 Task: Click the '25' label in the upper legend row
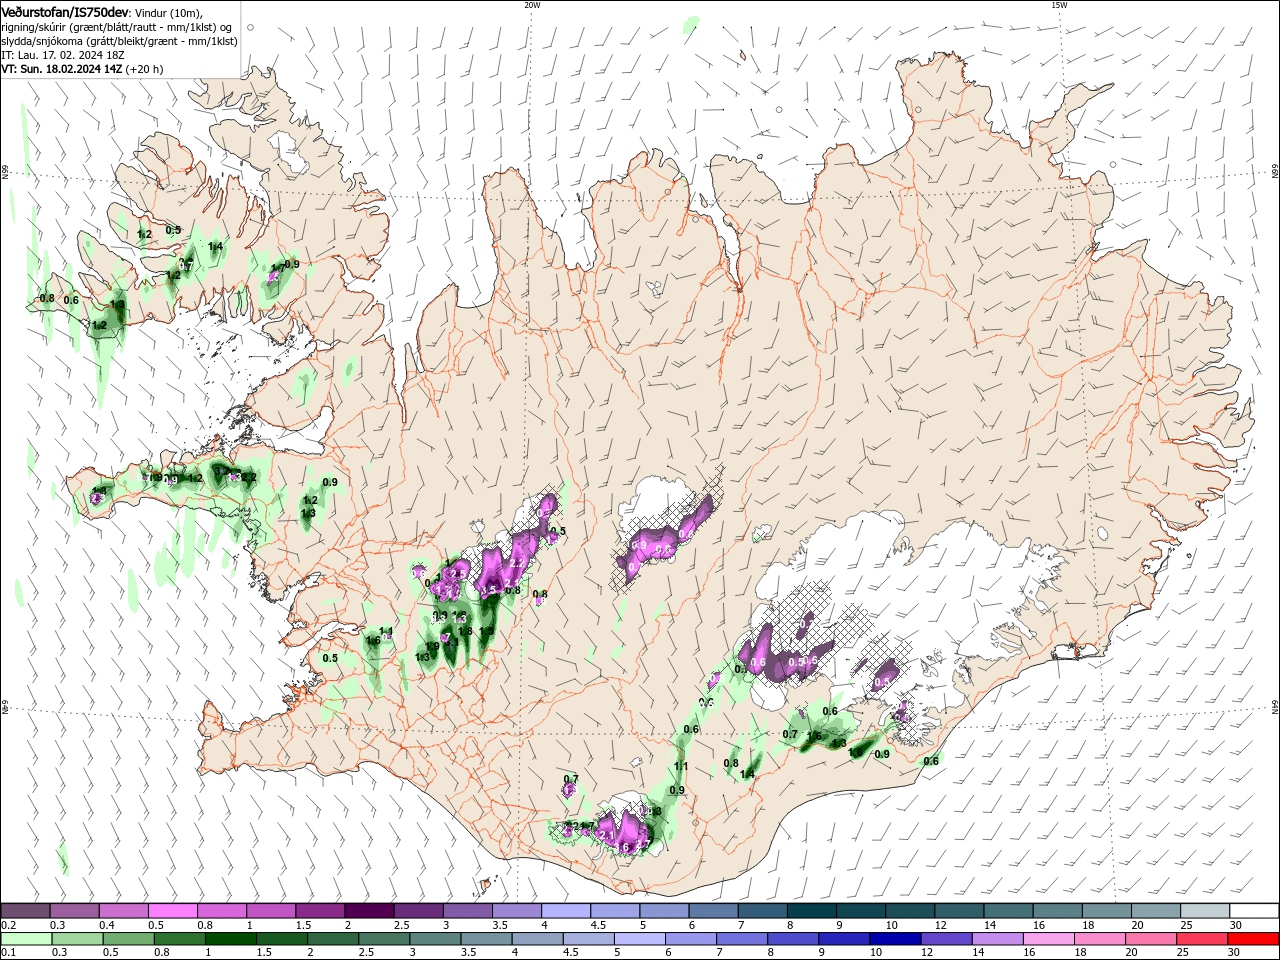[1185, 925]
